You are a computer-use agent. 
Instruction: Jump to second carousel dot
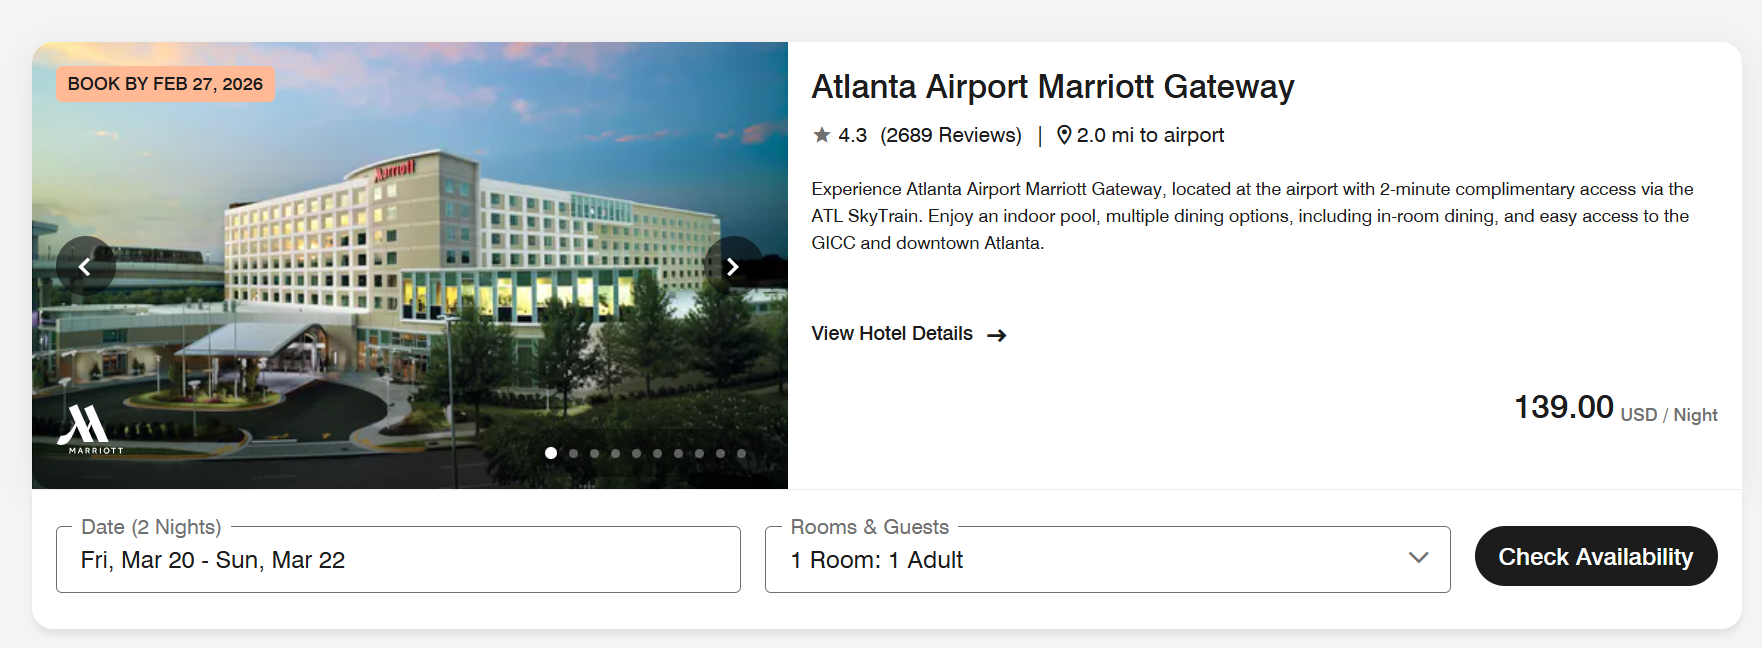point(573,453)
